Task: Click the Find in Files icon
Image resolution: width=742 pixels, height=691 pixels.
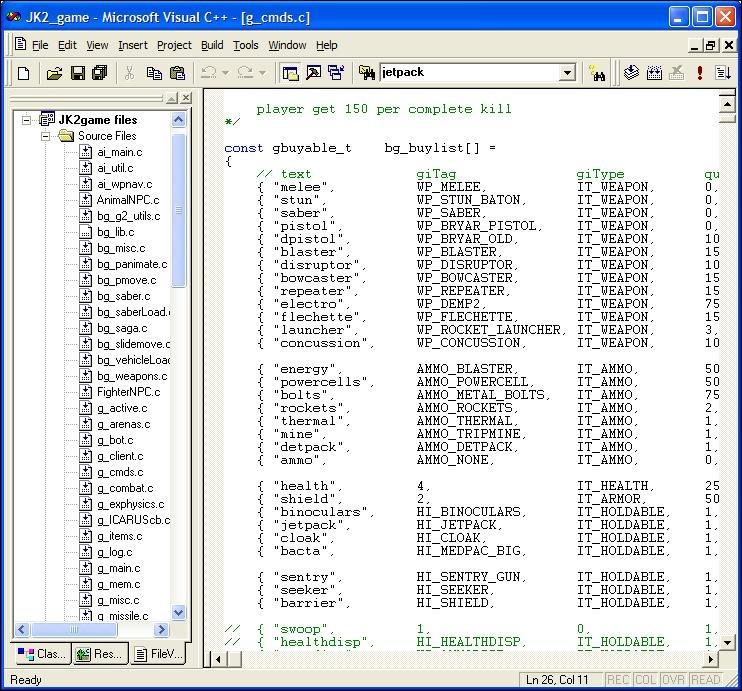Action: tap(366, 73)
